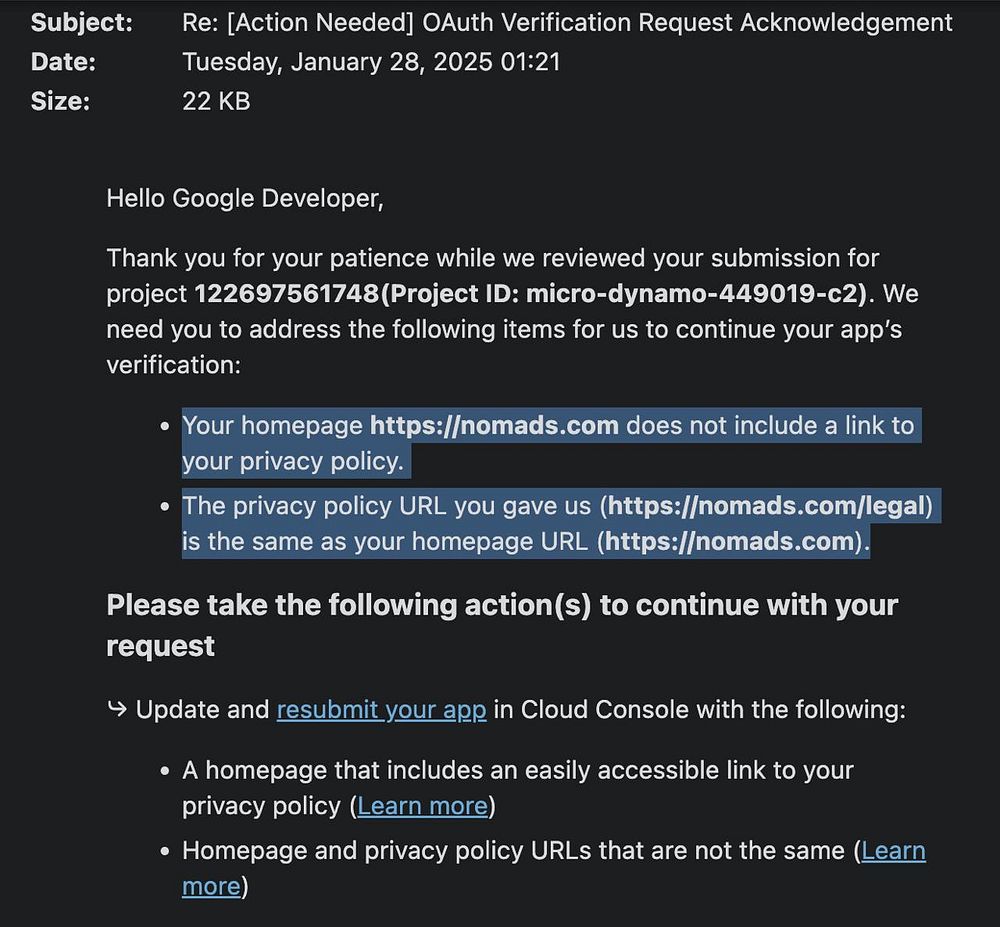Select the OAuth Verification Request subject line
The image size is (1000, 927).
[x=567, y=23]
